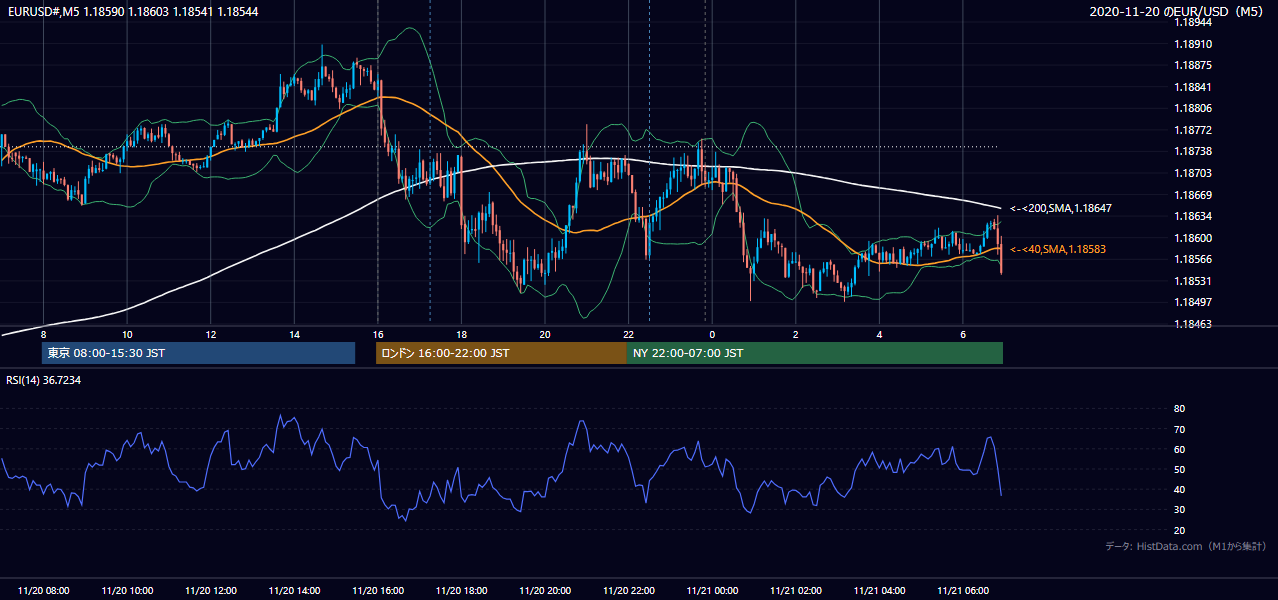The height and width of the screenshot is (600, 1278).
Task: Click RSI axis level 50
Action: click(1179, 469)
